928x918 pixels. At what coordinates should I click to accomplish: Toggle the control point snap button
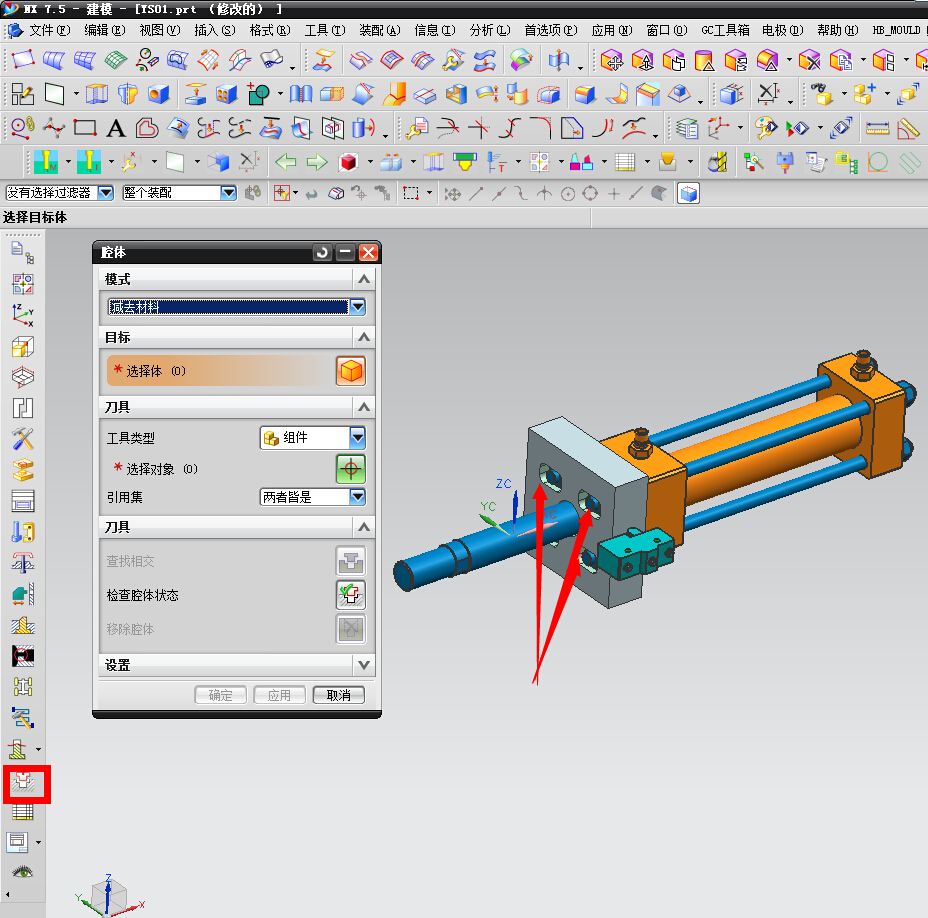tap(521, 194)
